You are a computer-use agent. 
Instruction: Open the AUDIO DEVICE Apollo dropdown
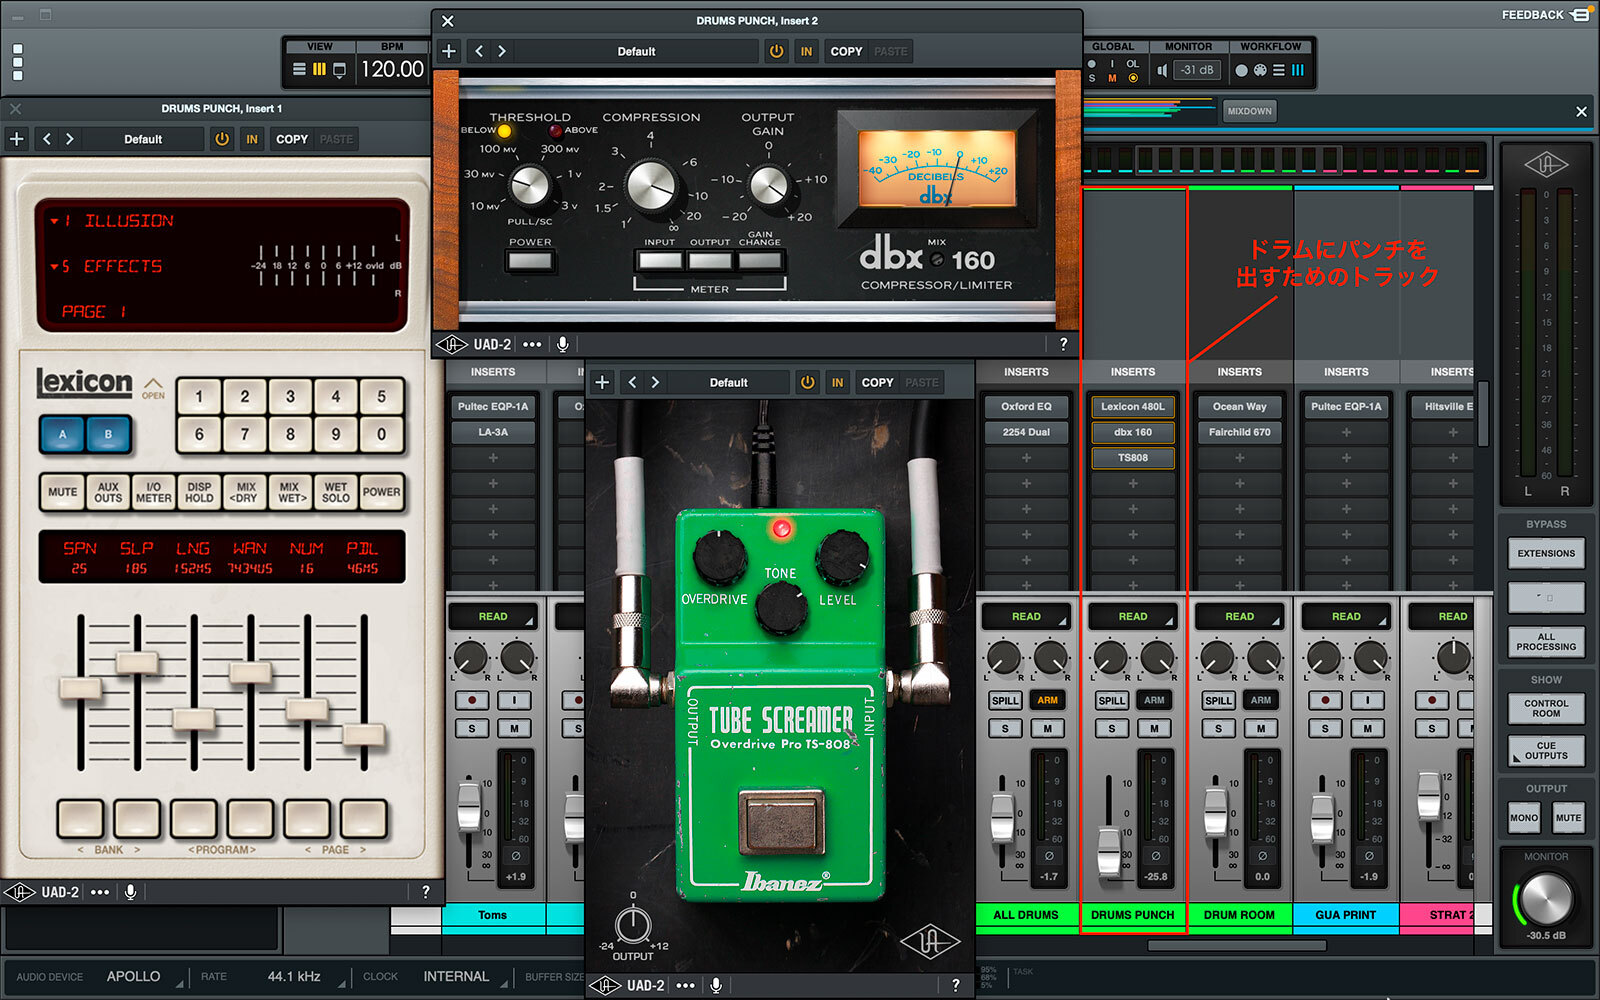(135, 976)
